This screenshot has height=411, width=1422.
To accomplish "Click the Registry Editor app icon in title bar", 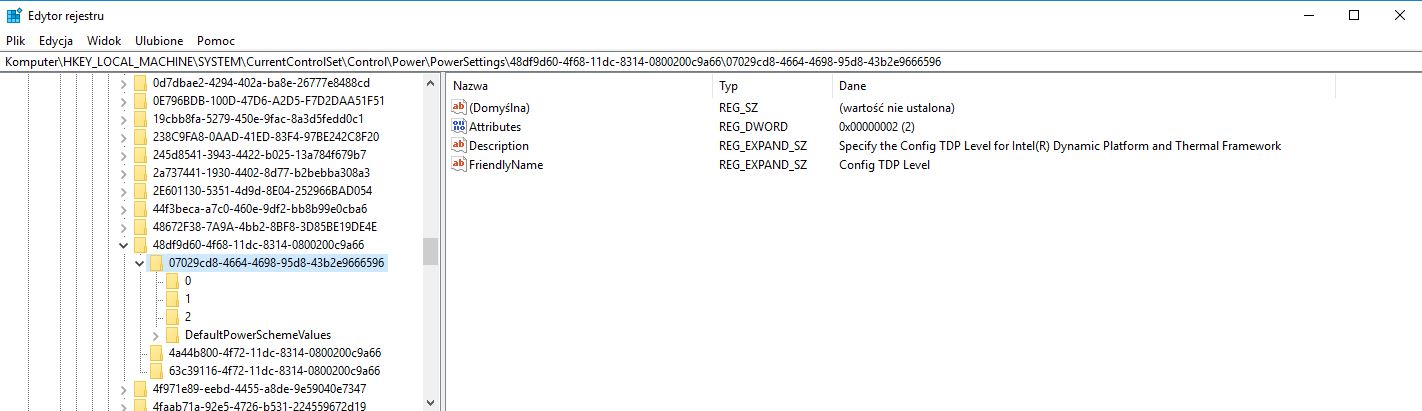I will point(15,16).
